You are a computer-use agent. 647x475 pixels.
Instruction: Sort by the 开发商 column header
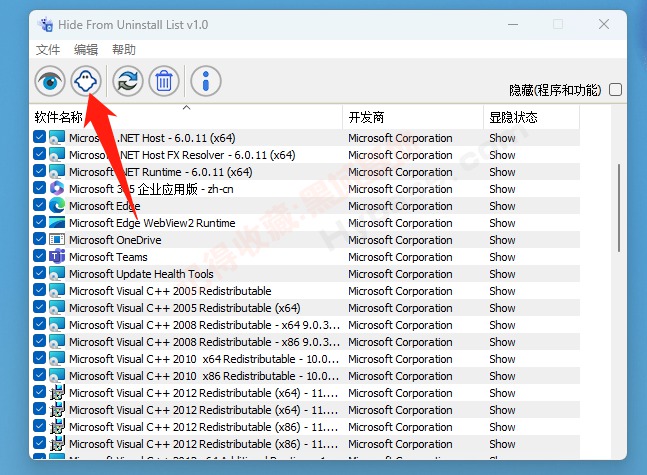click(413, 117)
